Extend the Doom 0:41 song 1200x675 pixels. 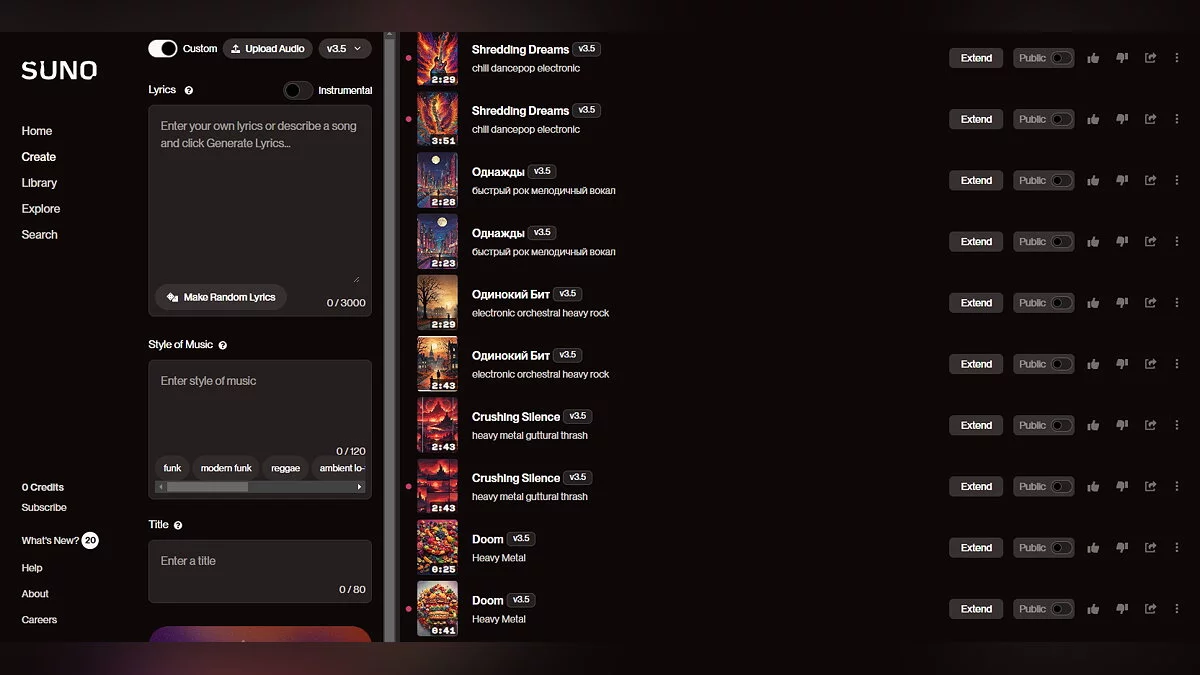976,608
